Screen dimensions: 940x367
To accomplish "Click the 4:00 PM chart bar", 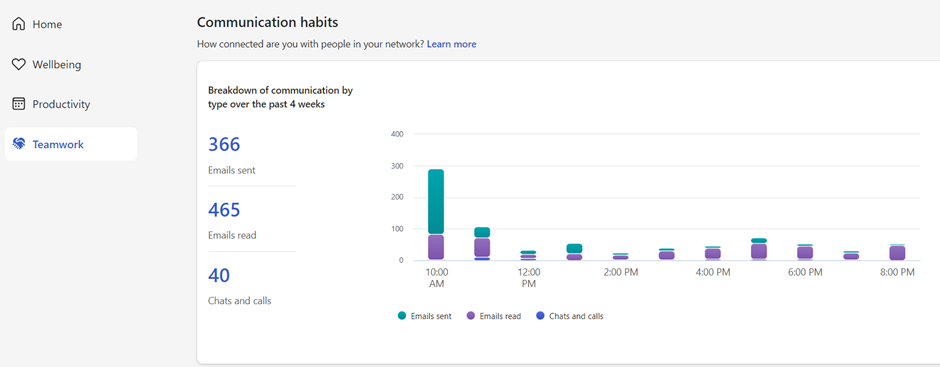I will pos(713,253).
